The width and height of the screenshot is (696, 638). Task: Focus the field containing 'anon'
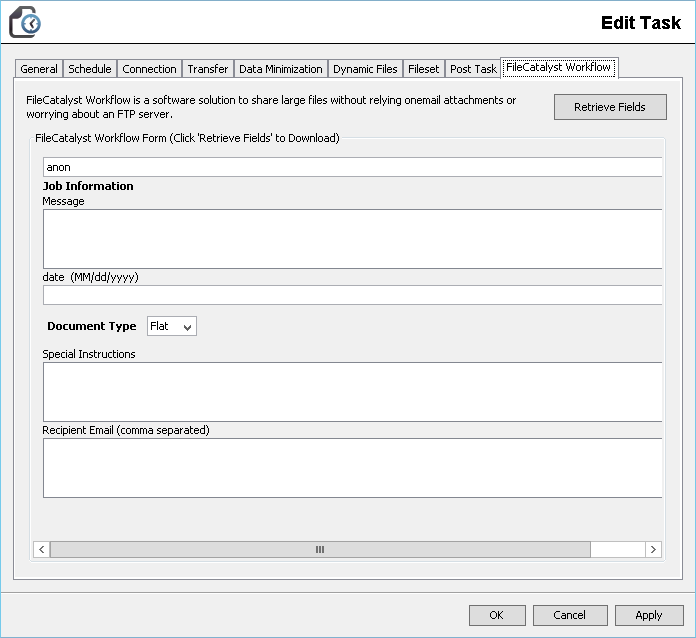(x=352, y=167)
